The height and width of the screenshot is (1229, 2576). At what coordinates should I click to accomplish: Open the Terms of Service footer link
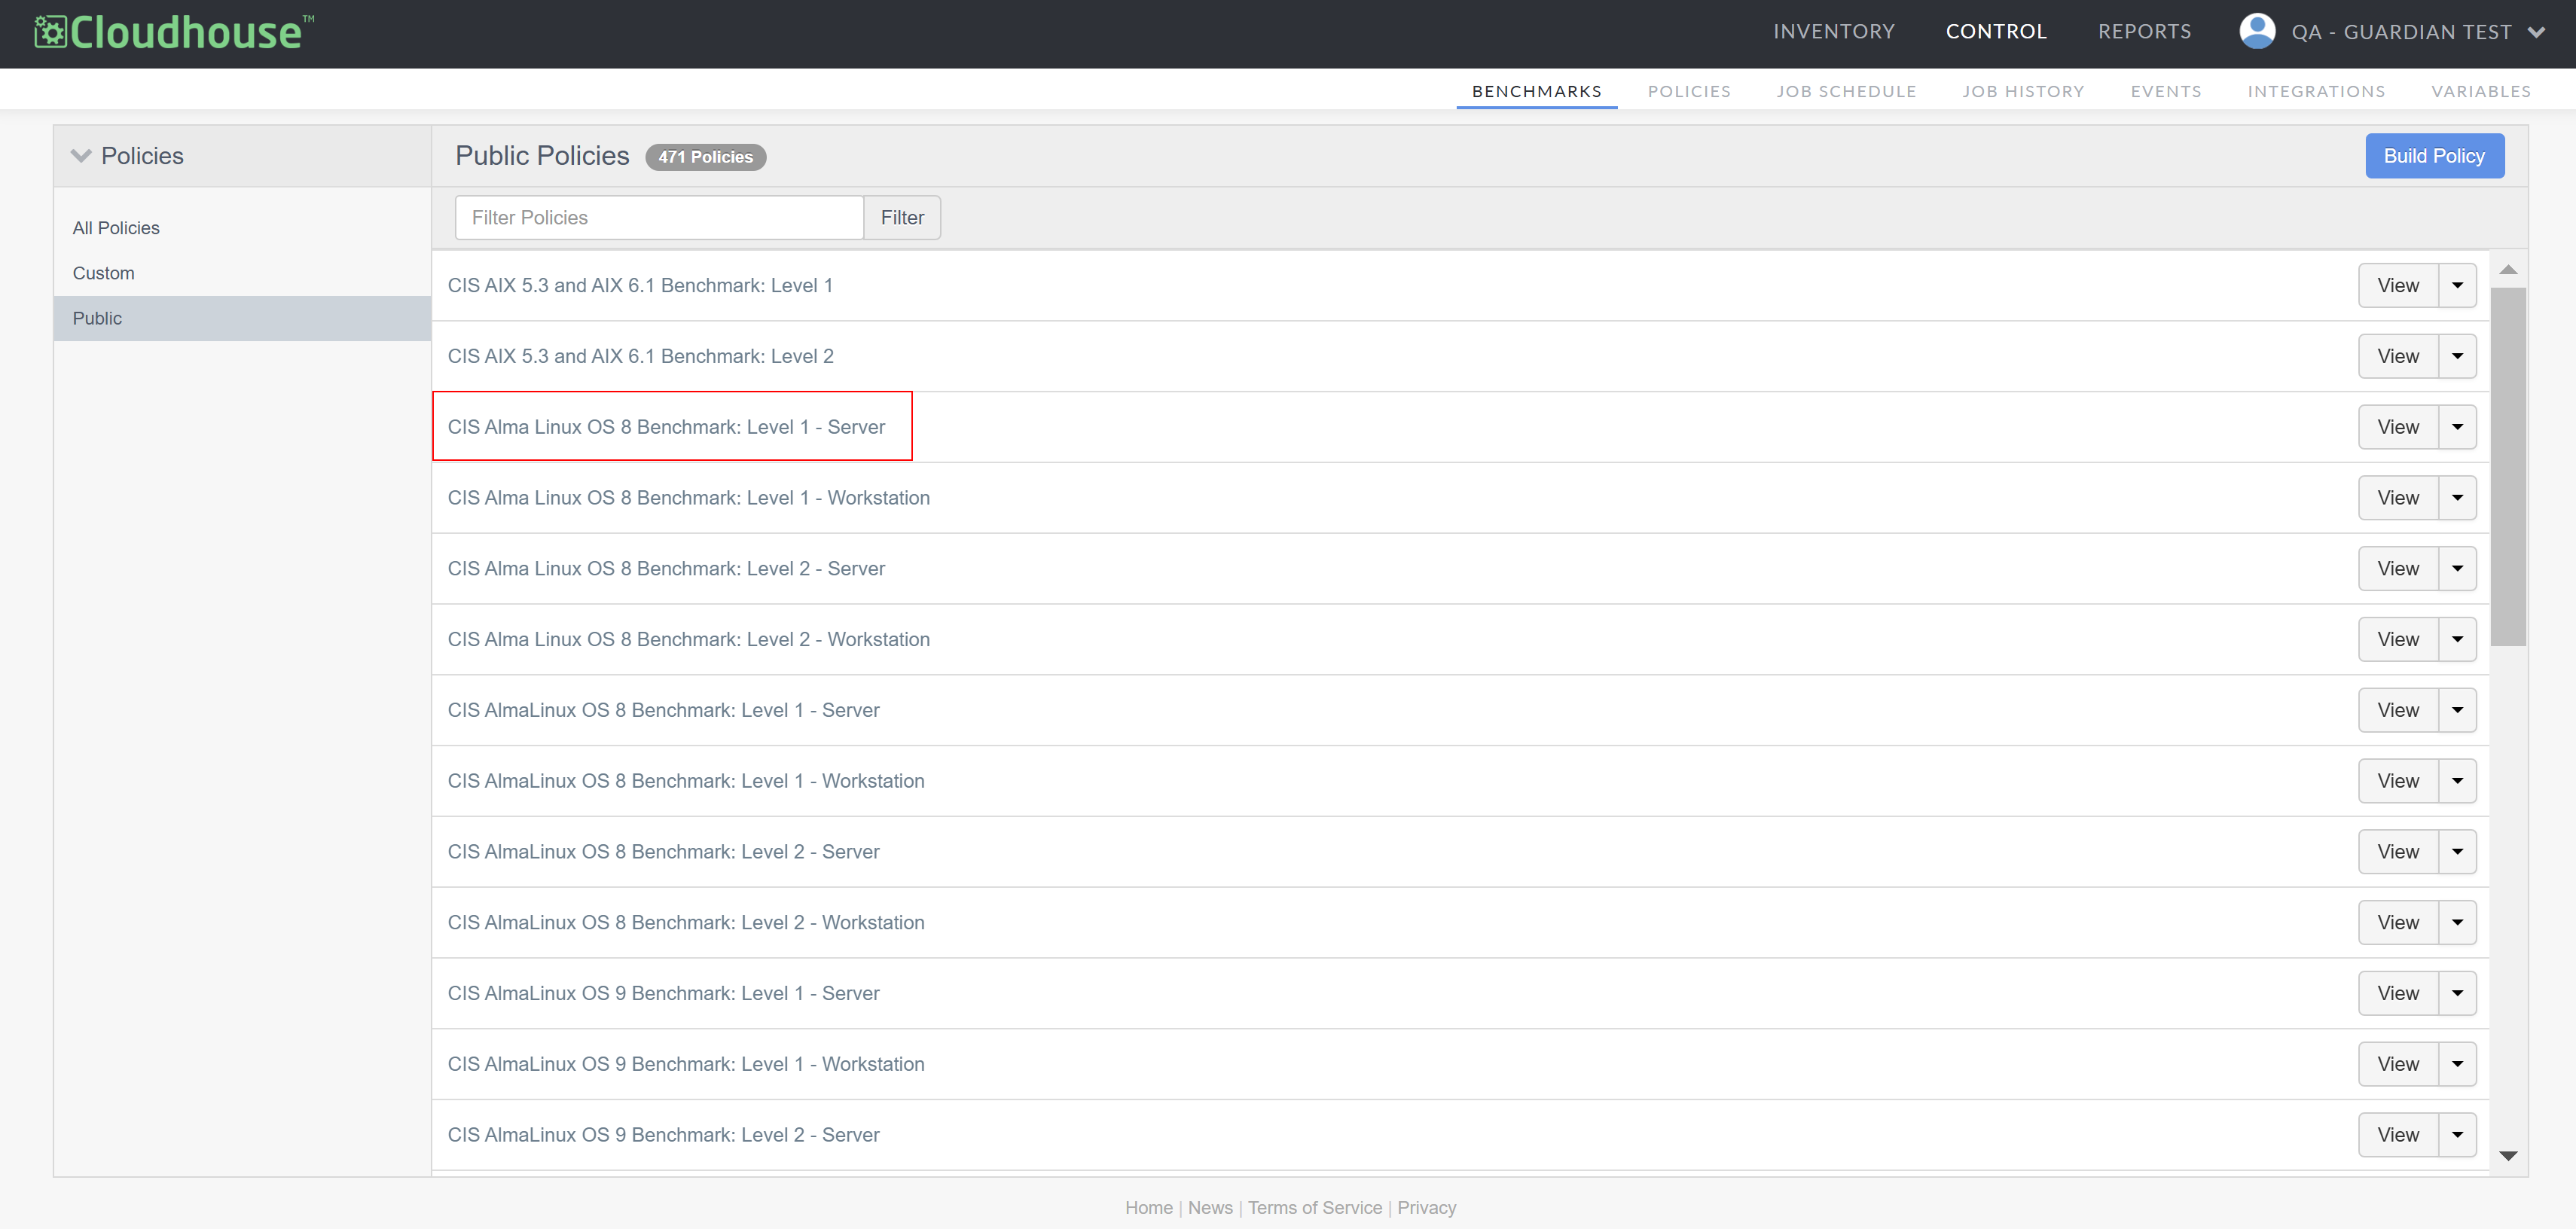click(1315, 1208)
